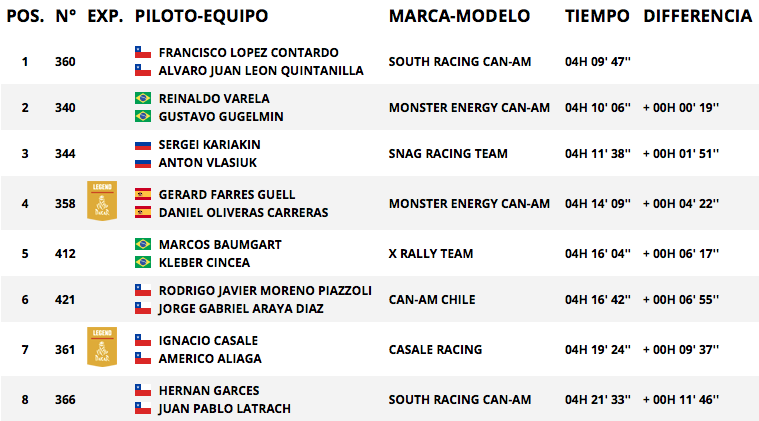This screenshot has width=759, height=421.
Task: Select the TIEMPO column header
Action: (597, 16)
